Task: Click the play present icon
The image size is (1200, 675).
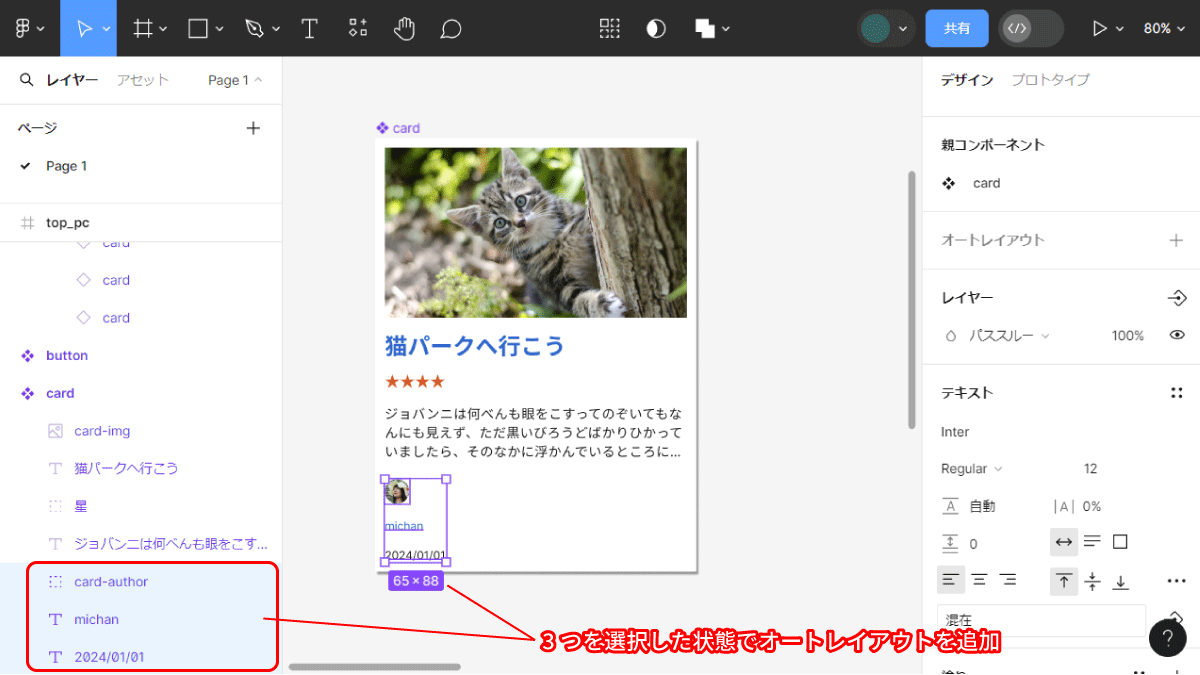Action: (x=1100, y=29)
